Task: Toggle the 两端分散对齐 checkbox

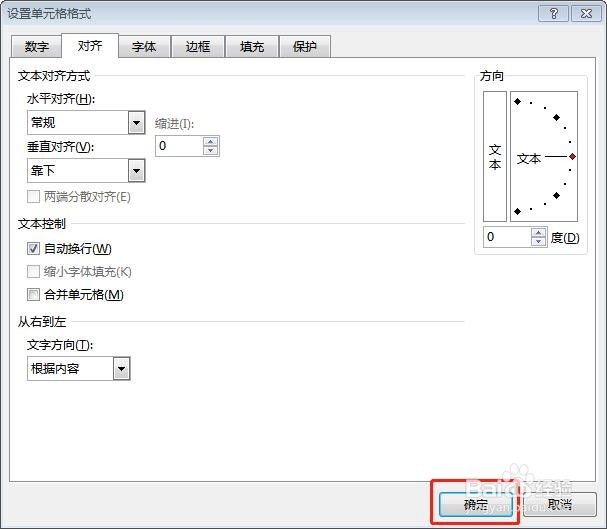Action: tap(33, 197)
